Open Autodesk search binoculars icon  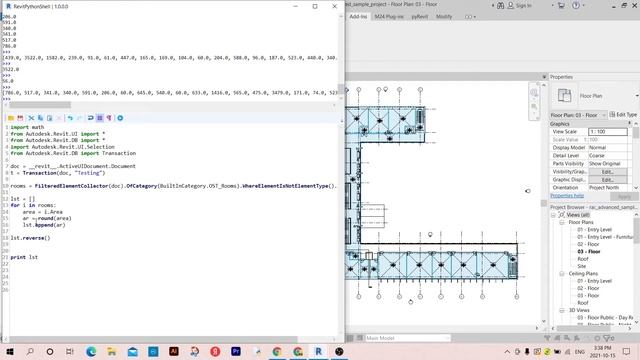(500, 6)
